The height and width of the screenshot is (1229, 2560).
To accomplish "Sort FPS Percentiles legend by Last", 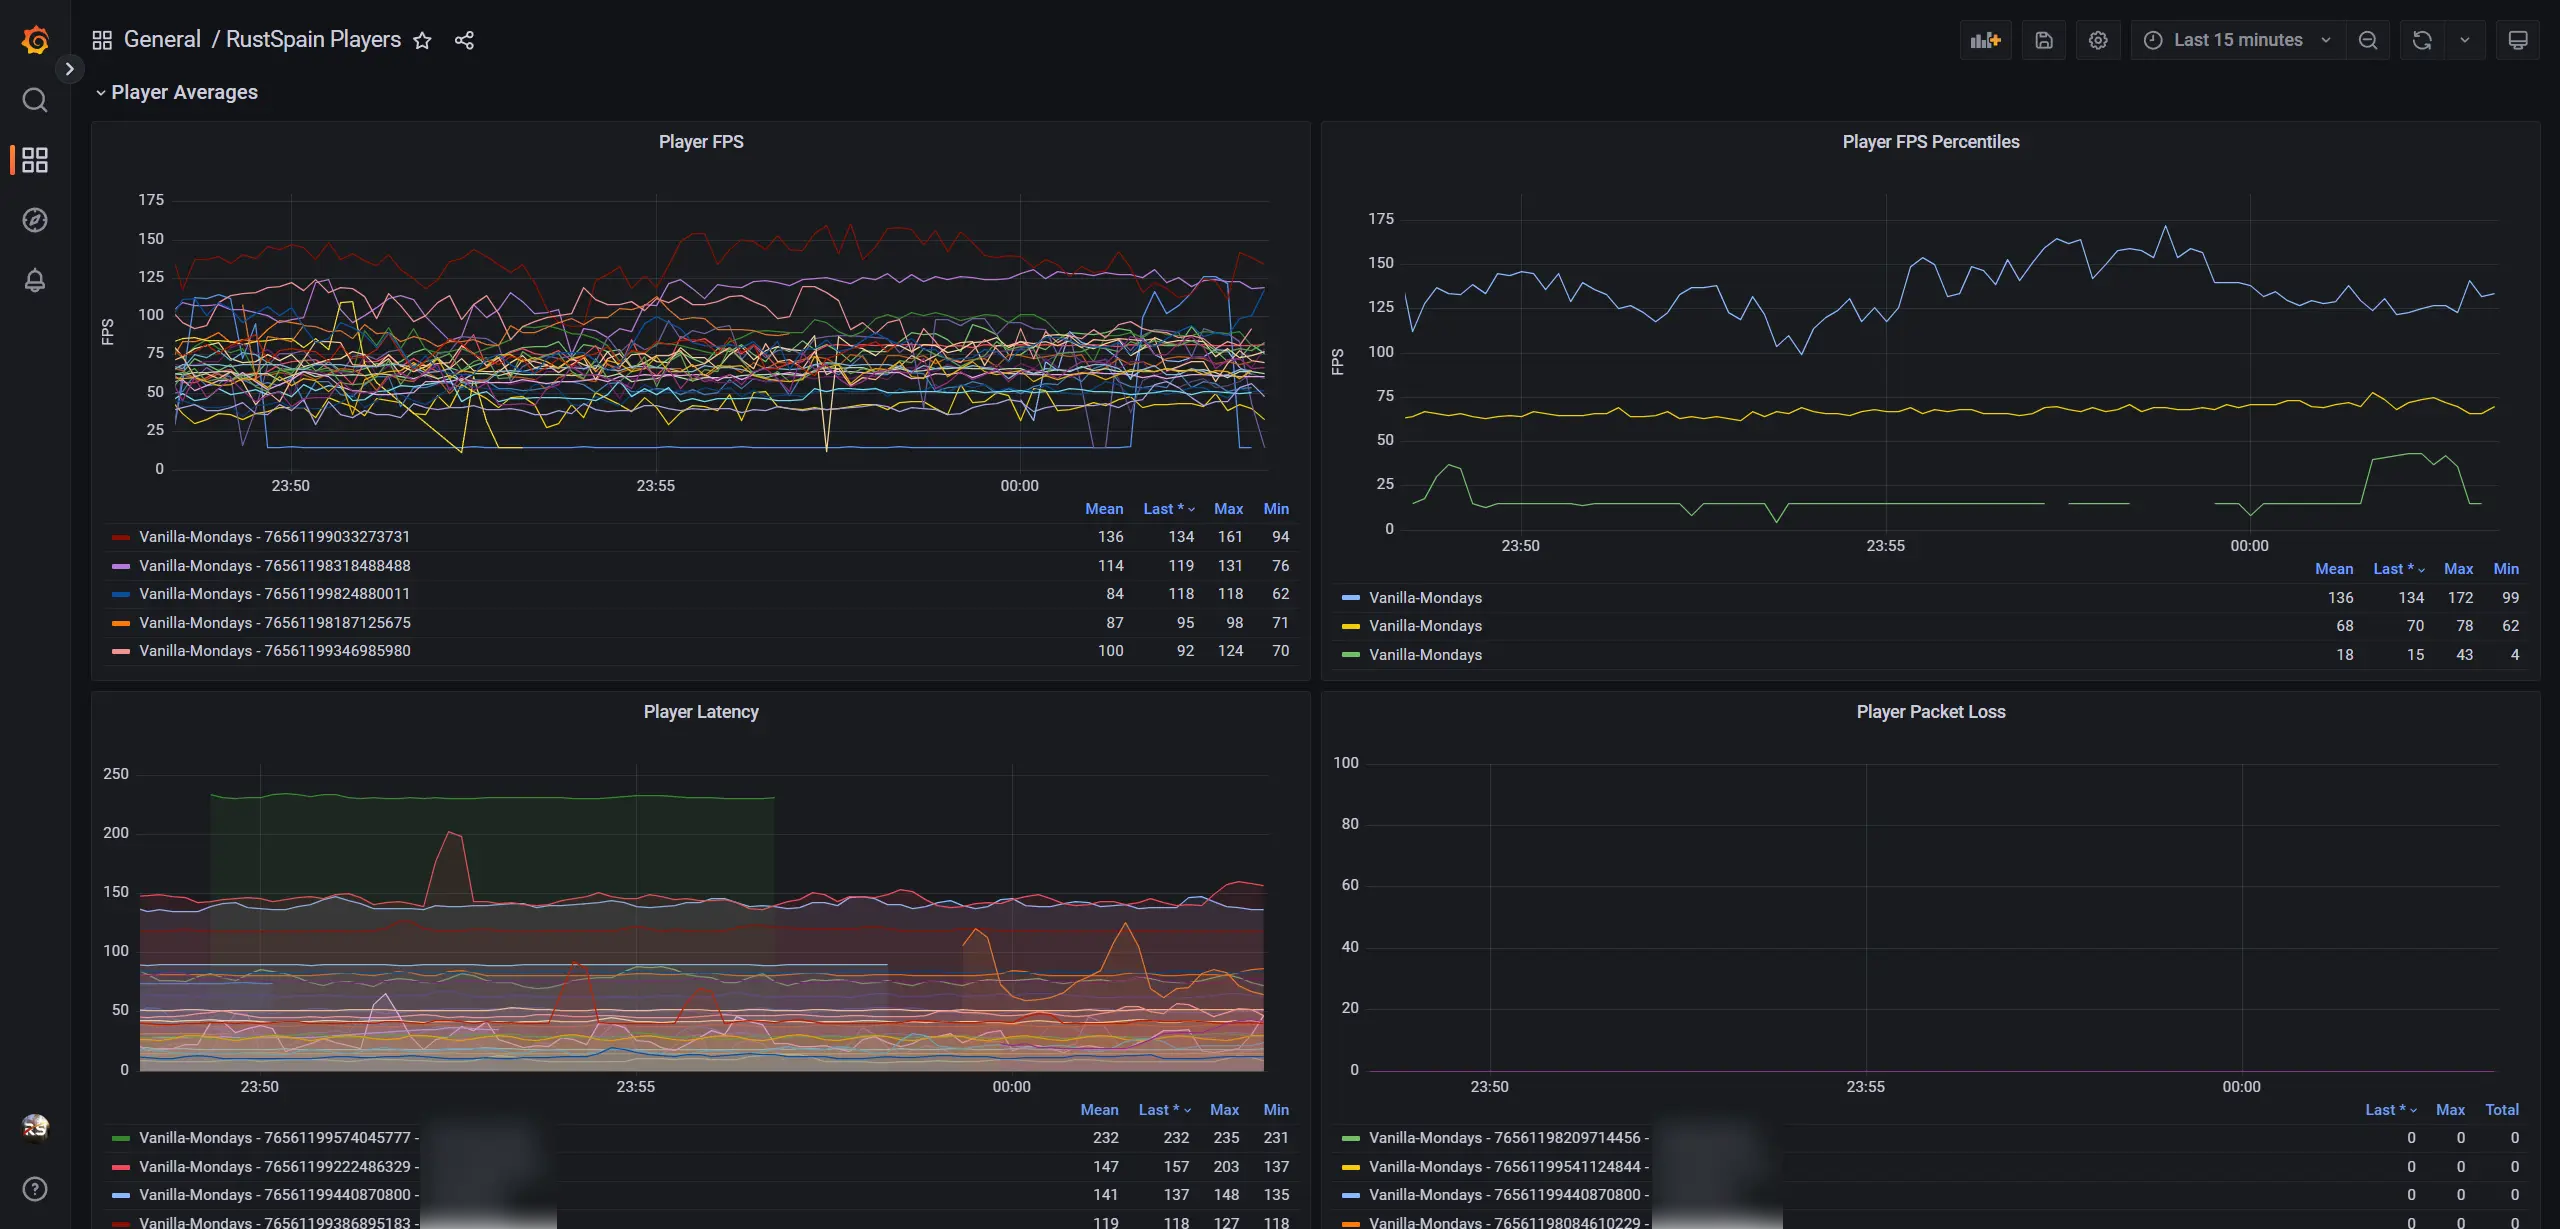I will [2399, 569].
